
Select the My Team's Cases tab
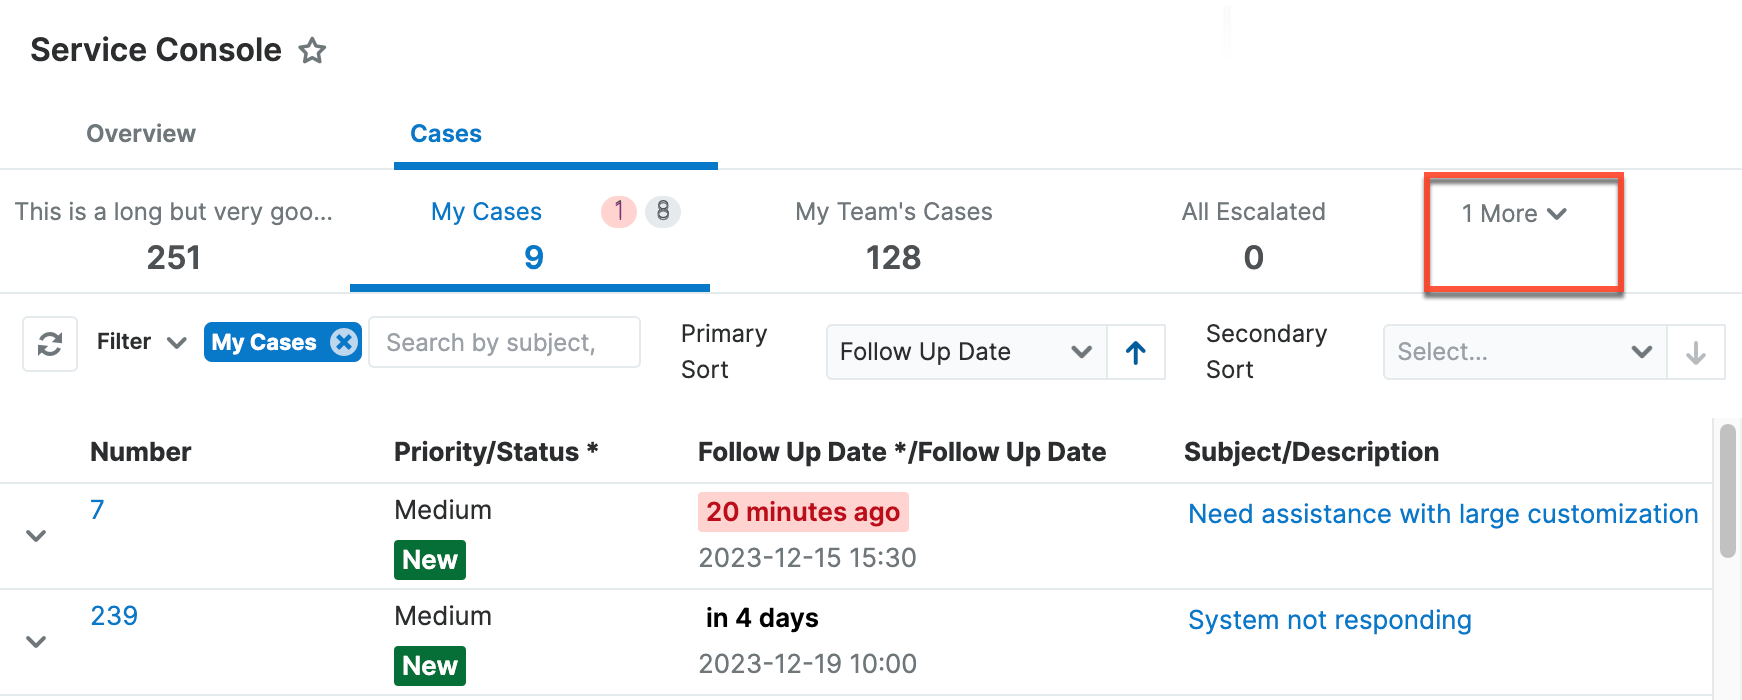[x=894, y=235]
